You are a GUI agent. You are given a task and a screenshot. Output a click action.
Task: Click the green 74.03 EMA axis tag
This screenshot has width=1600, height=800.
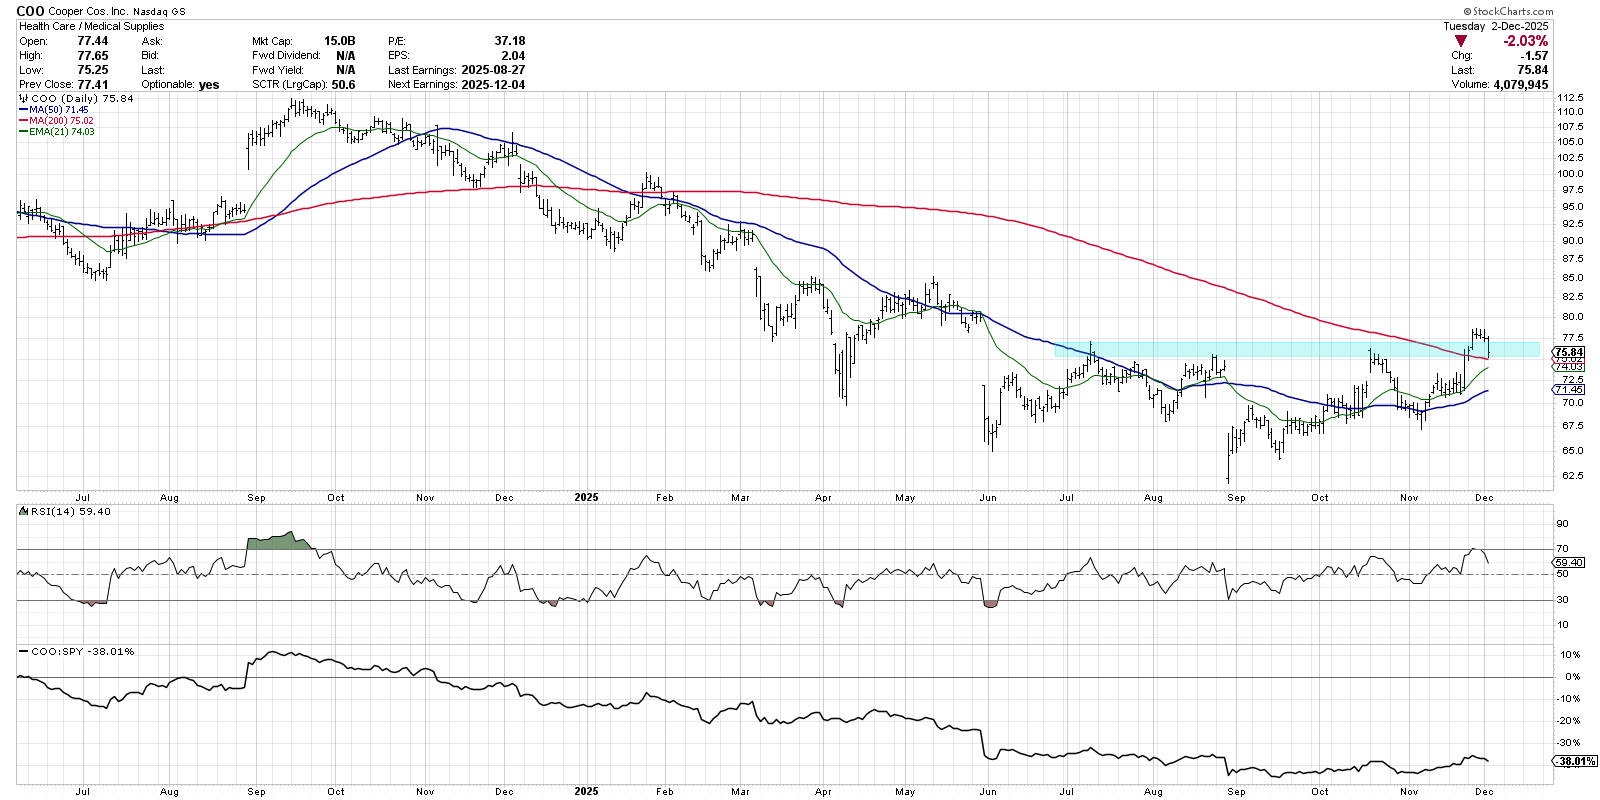click(1569, 367)
